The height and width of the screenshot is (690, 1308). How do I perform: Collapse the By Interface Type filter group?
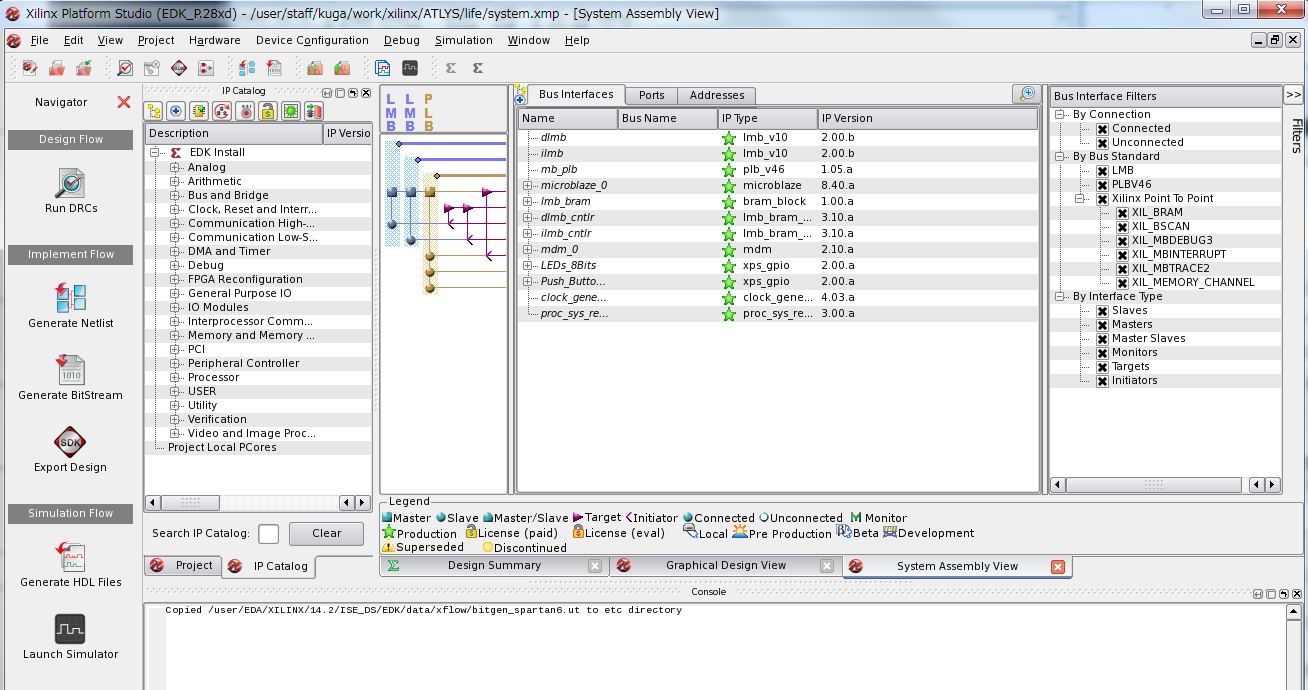(x=1060, y=297)
